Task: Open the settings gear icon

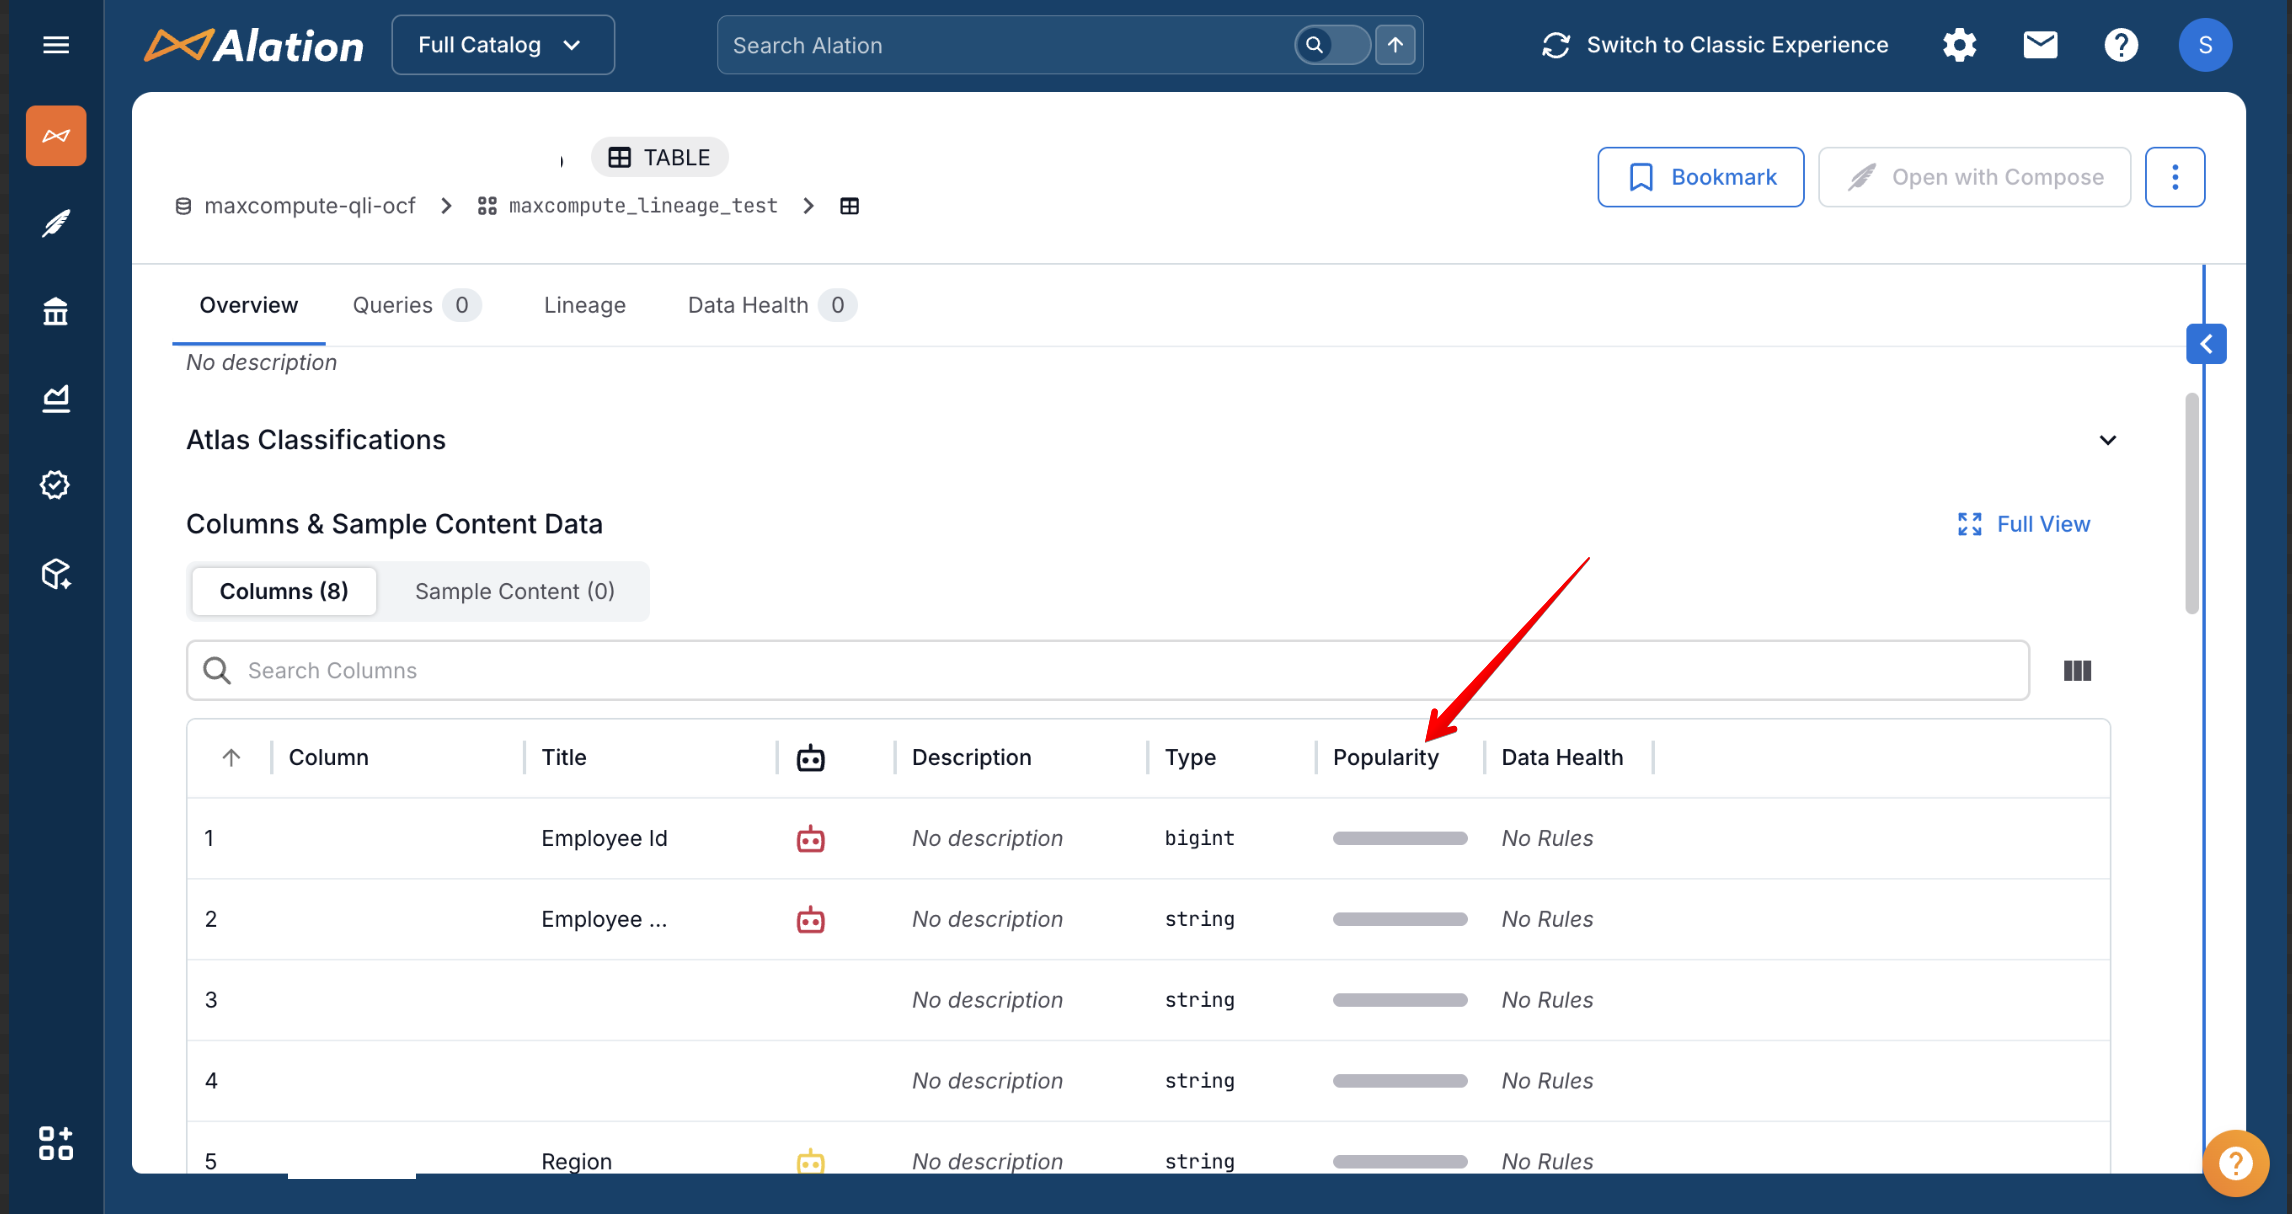Action: [1959, 45]
